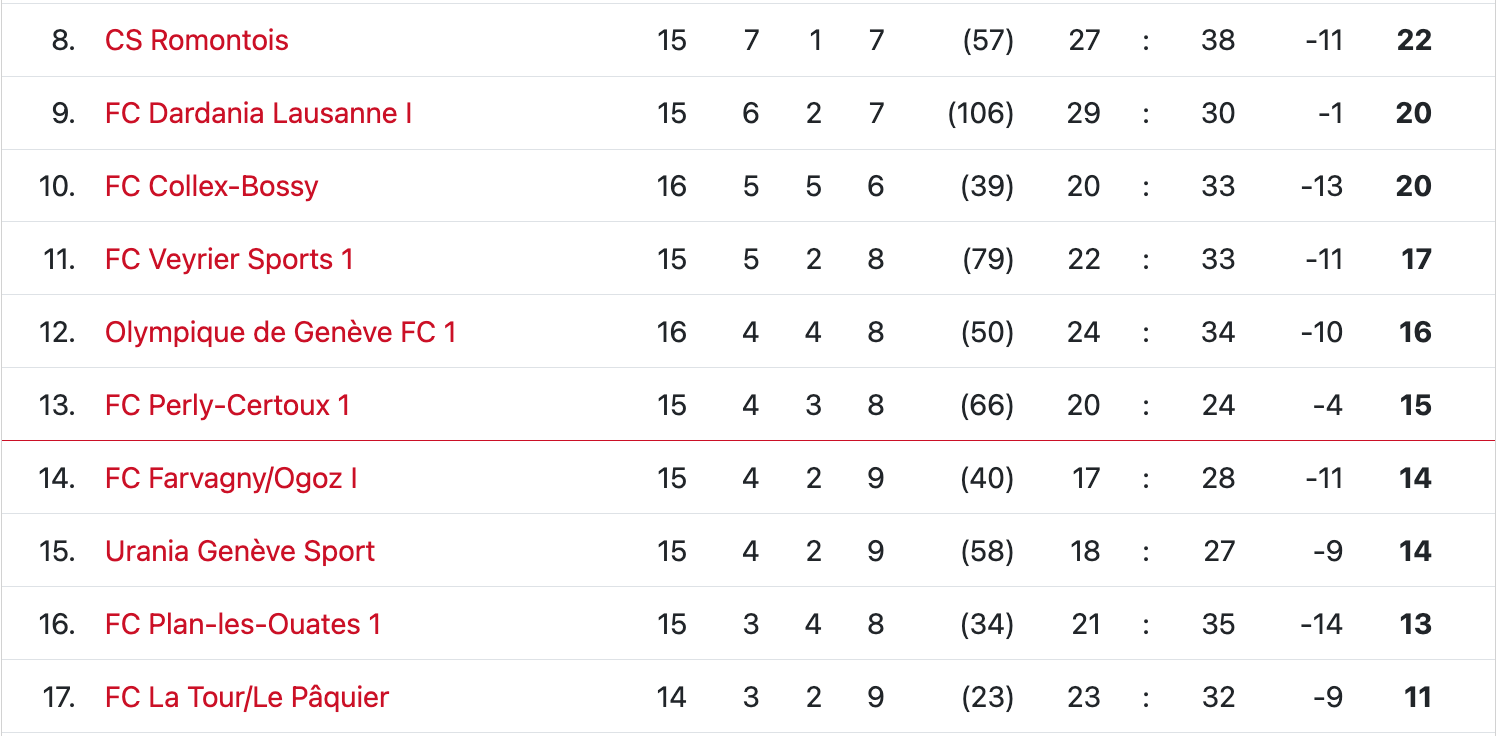1496x736 pixels.
Task: Click rank number 14. below red line
Action: point(57,479)
